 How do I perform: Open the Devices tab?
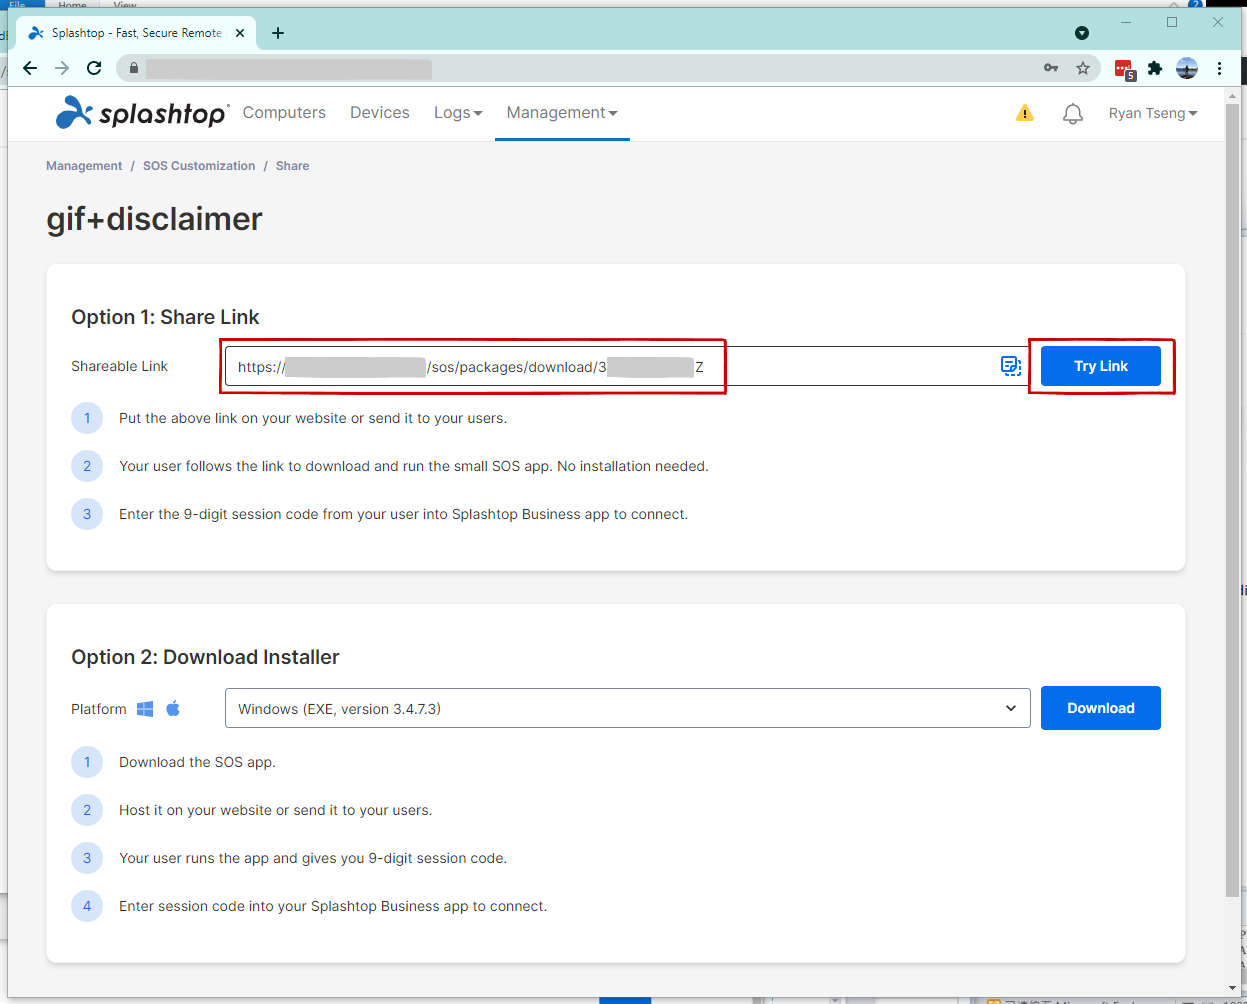tap(380, 113)
